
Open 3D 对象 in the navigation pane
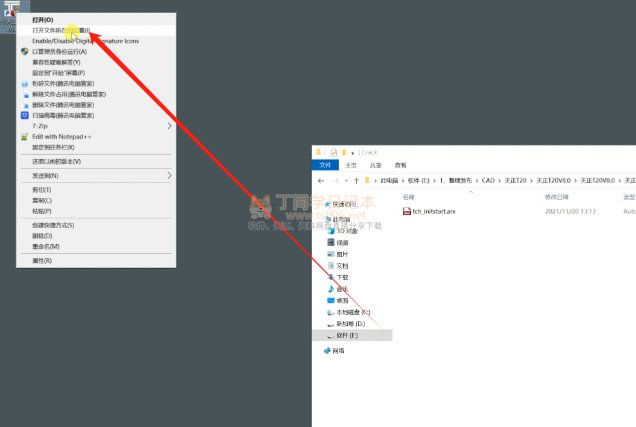tap(343, 231)
